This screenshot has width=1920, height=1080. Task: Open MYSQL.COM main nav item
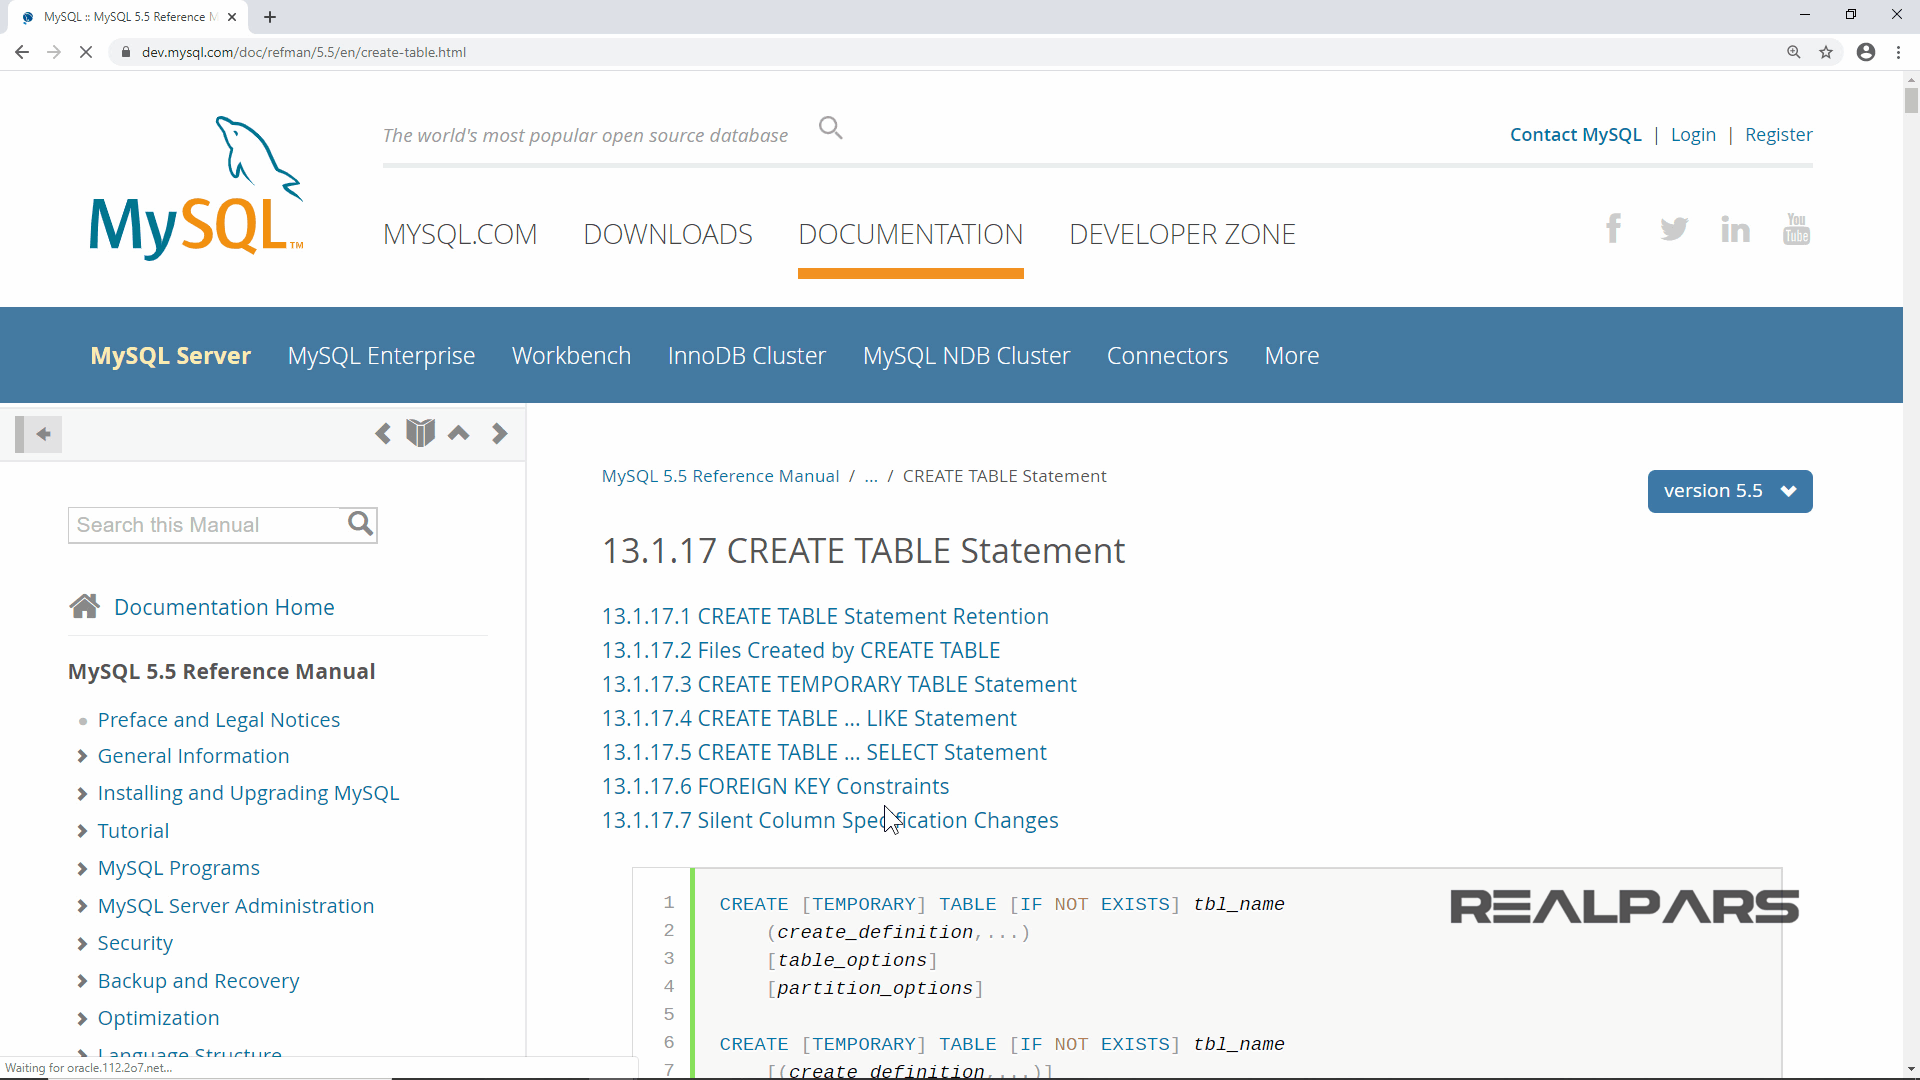point(460,234)
